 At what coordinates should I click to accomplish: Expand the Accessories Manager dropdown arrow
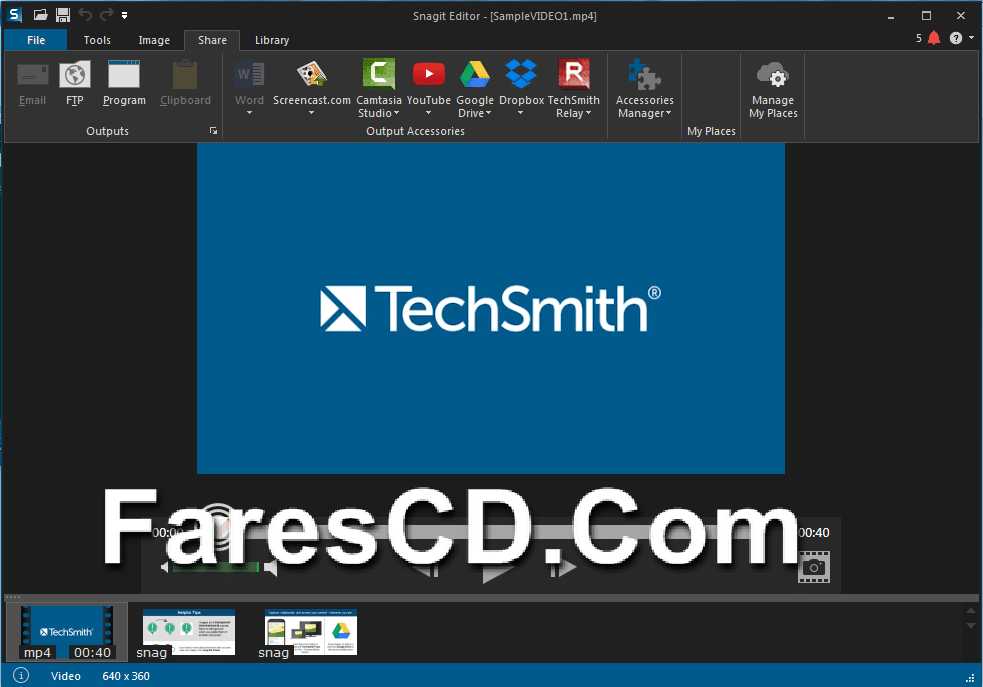point(668,113)
